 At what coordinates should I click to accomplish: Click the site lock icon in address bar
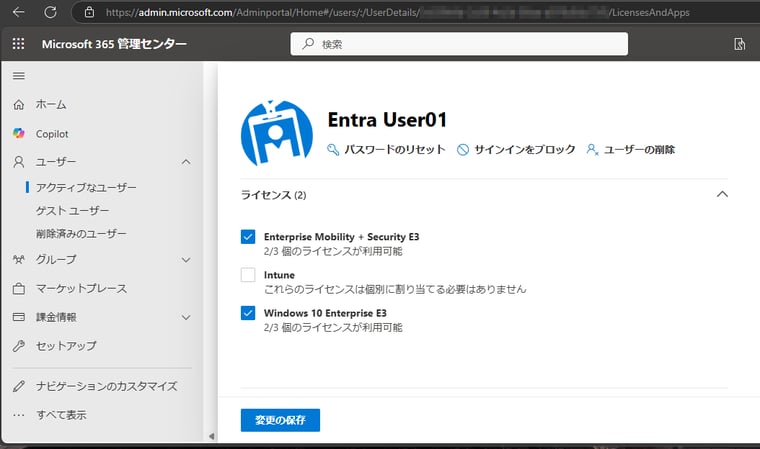coord(89,12)
